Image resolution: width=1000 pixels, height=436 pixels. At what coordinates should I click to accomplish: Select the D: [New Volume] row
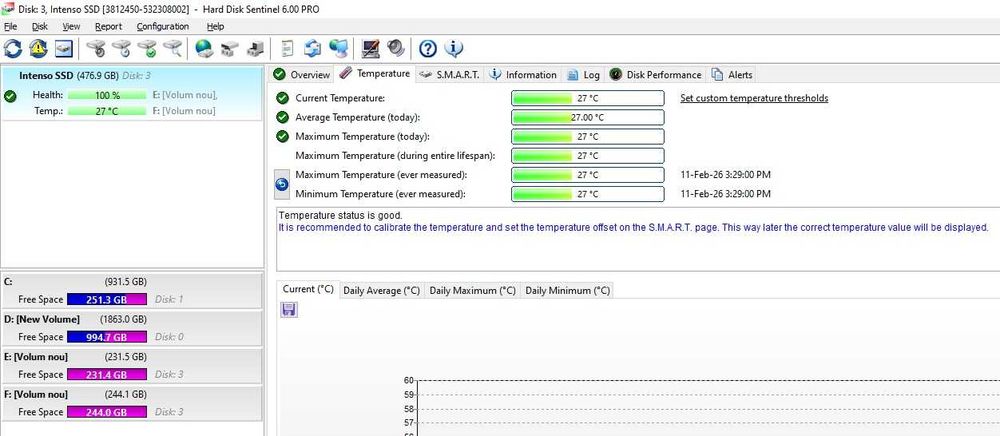click(131, 329)
